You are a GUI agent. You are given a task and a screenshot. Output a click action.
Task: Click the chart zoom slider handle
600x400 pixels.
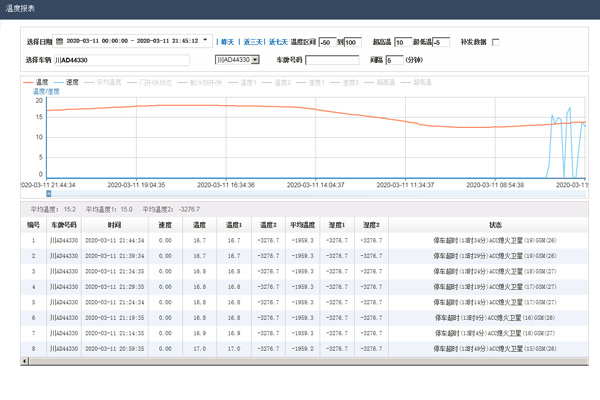point(48,193)
